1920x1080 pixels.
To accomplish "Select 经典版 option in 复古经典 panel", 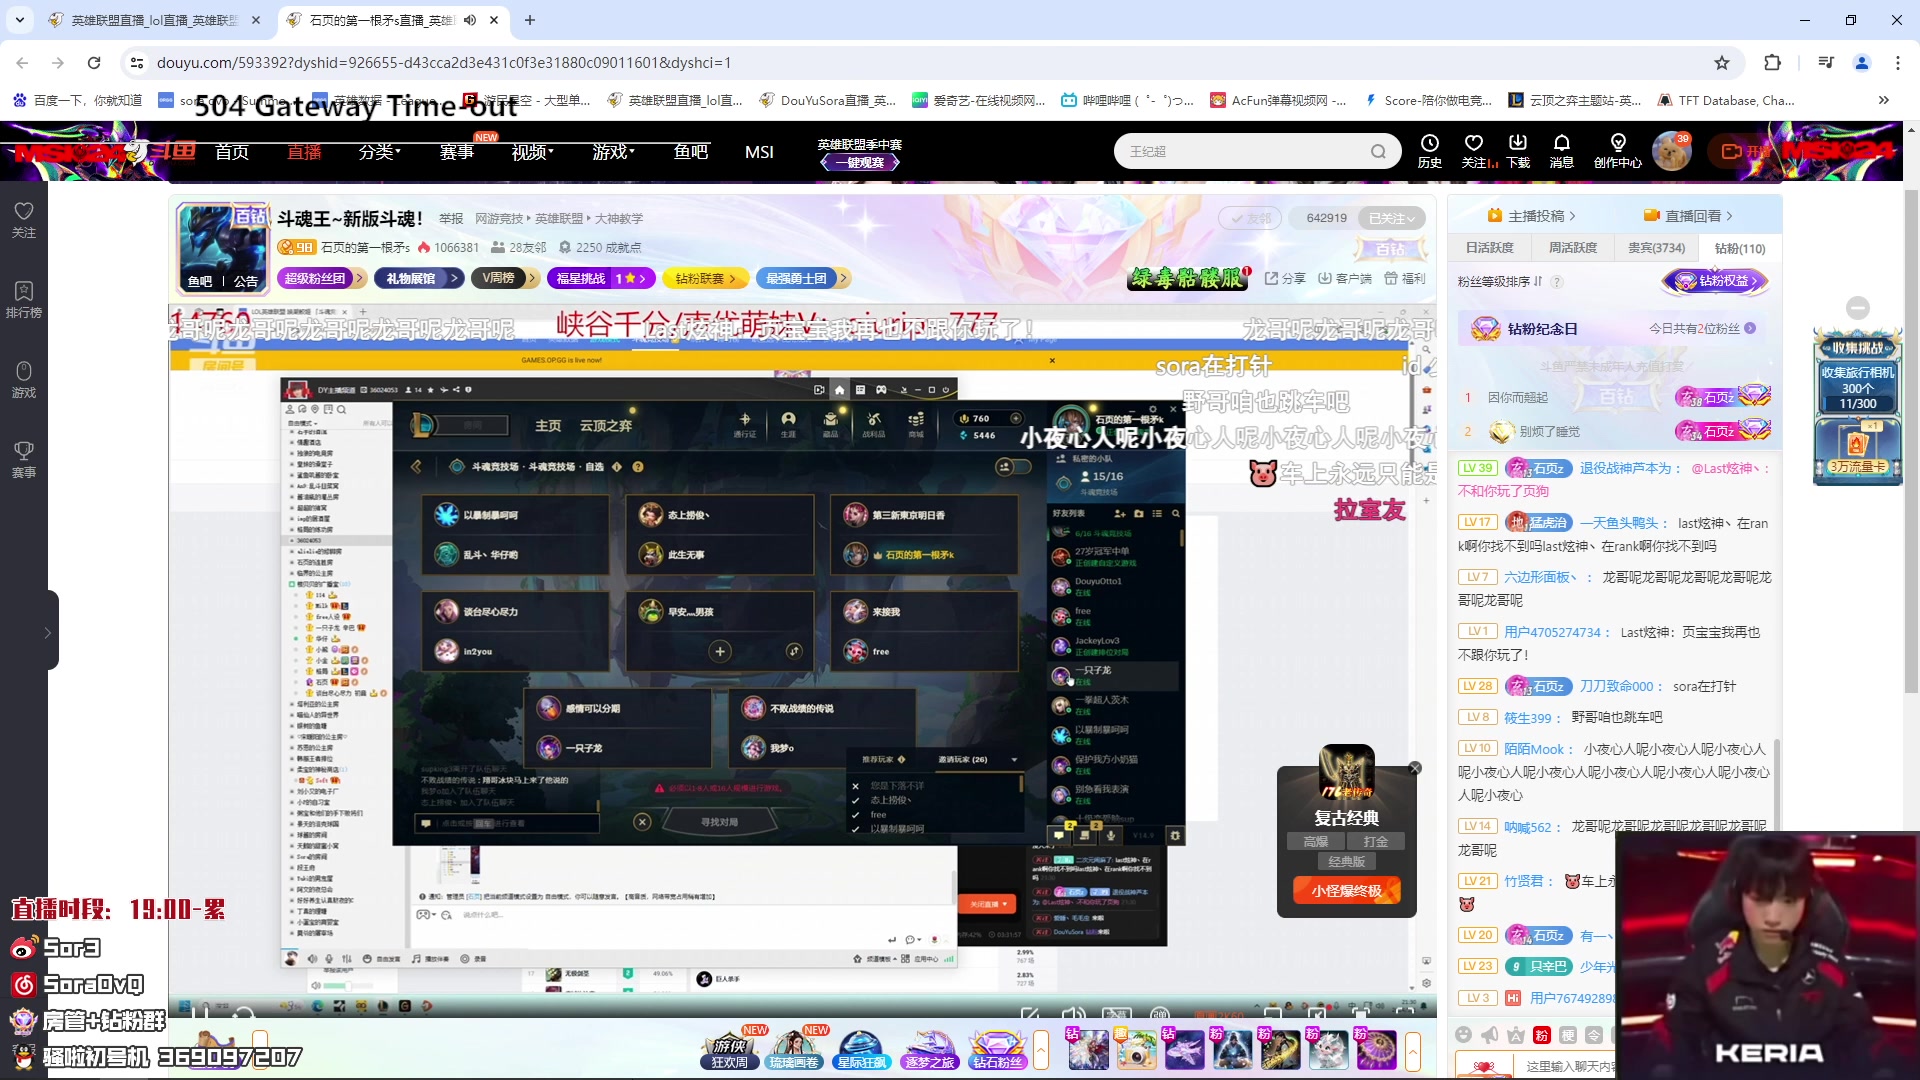I will (x=1346, y=861).
